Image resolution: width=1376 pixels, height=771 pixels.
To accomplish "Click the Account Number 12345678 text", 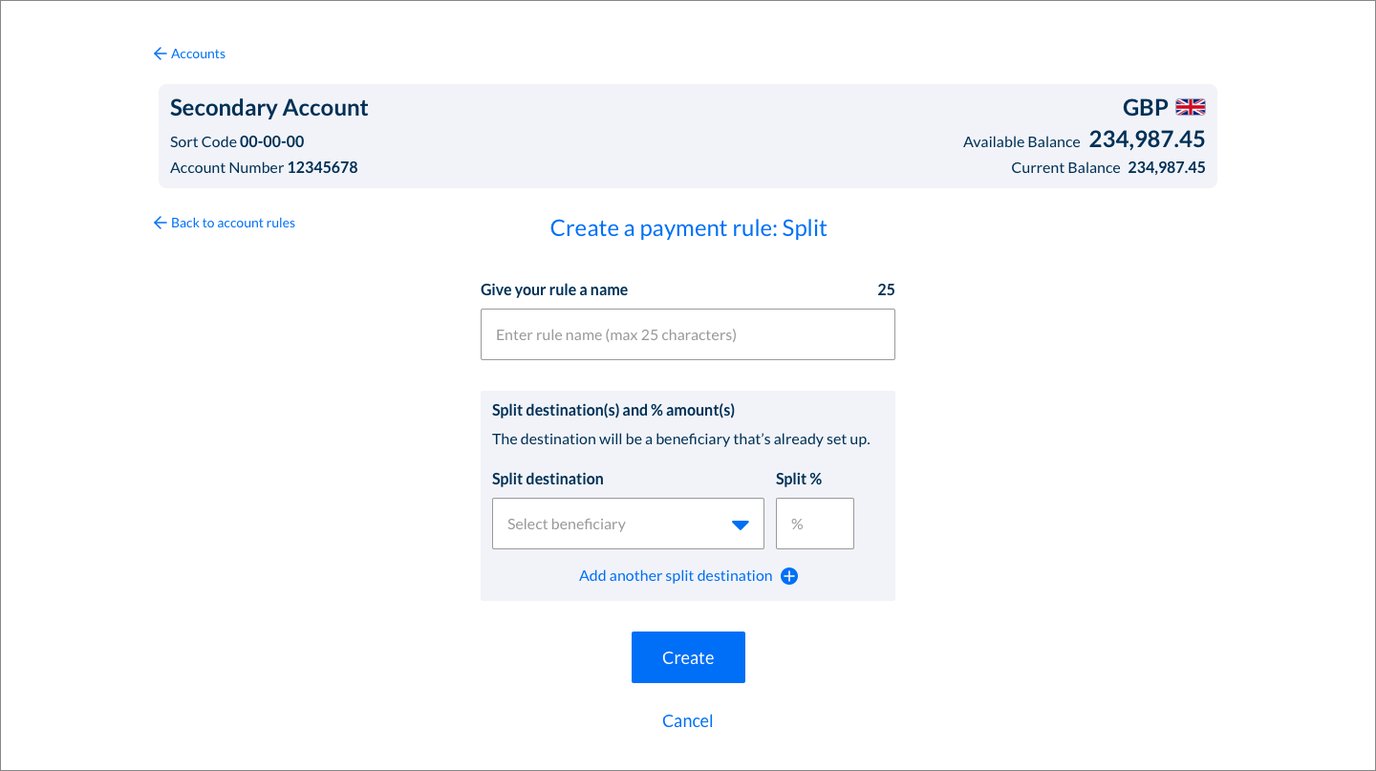I will click(263, 167).
